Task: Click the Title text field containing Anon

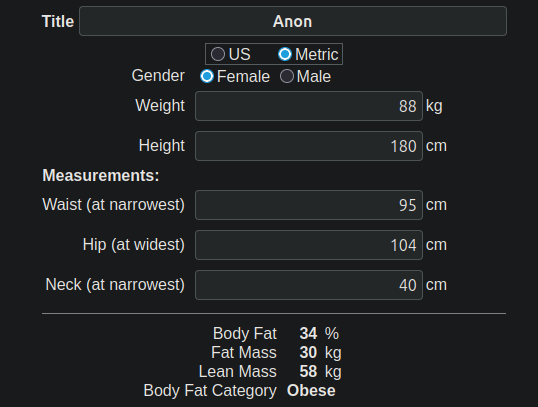Action: point(293,21)
